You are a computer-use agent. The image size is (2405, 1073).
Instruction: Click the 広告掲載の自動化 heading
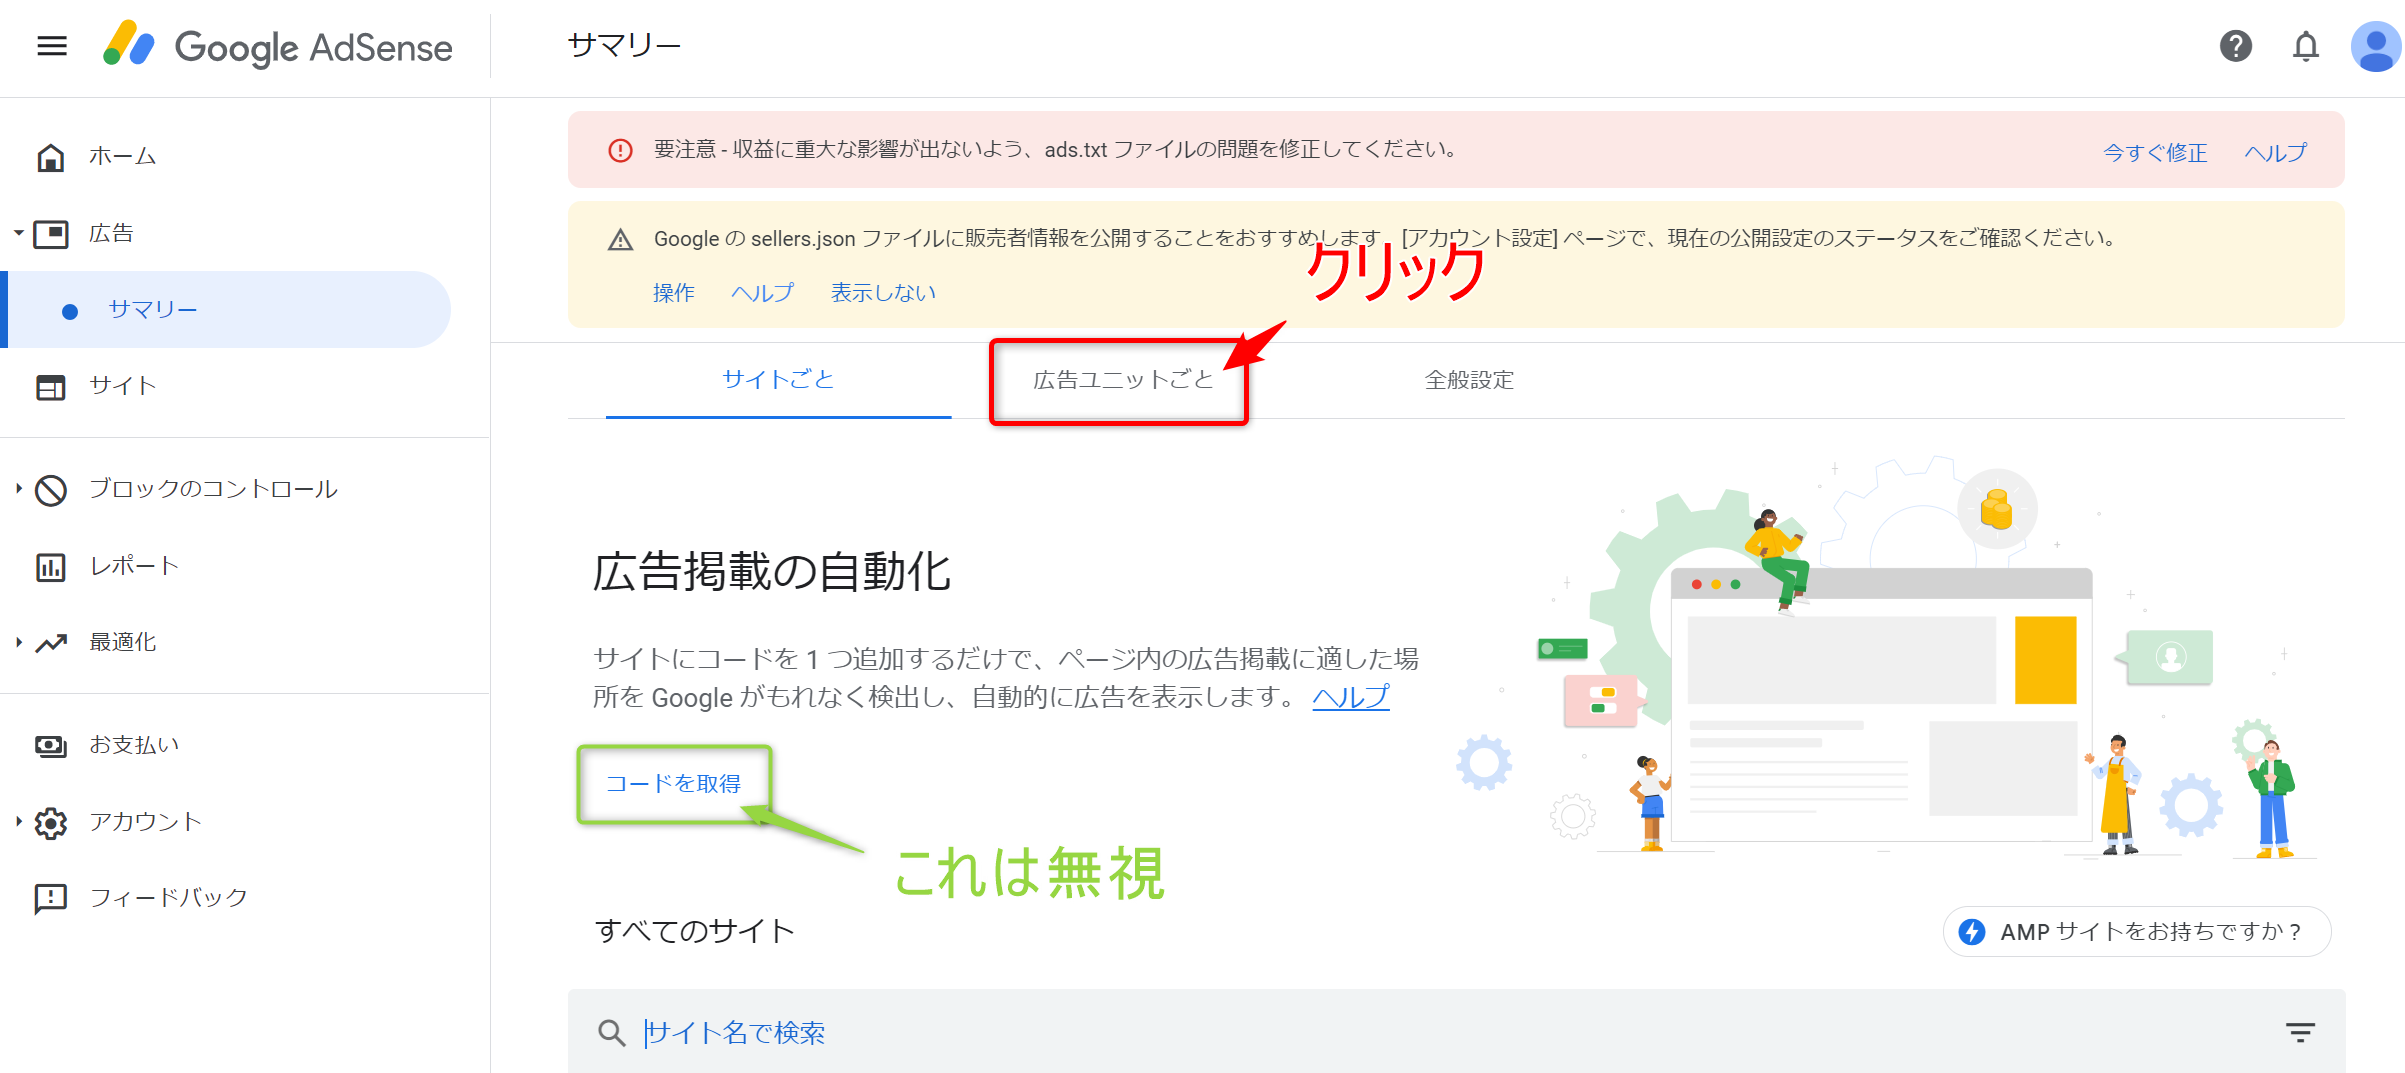click(x=772, y=573)
